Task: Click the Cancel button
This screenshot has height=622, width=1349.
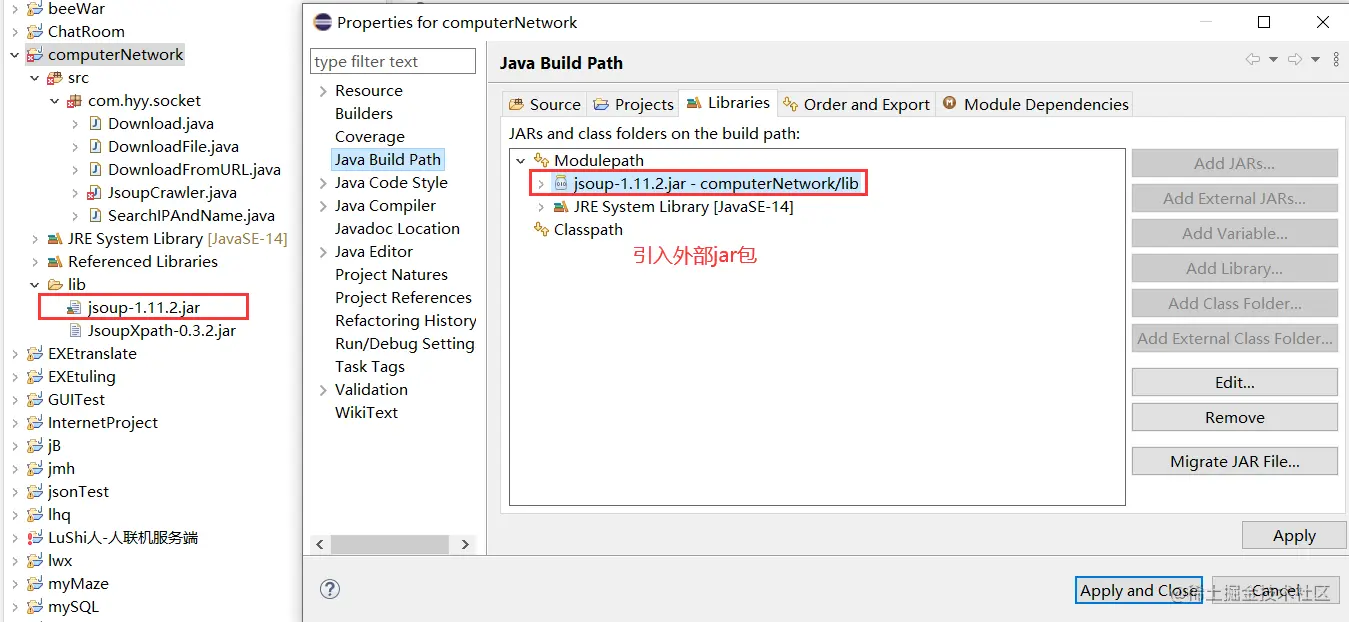Action: (x=1275, y=591)
